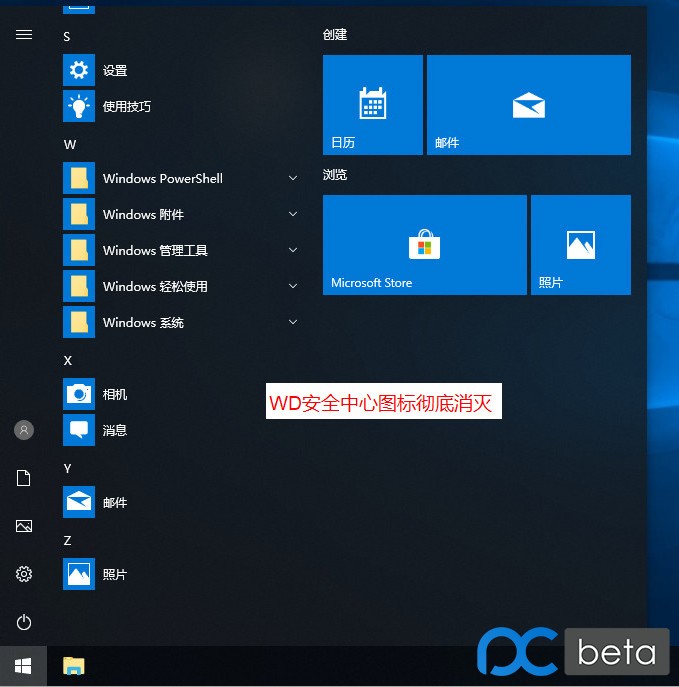
Task: Click the 相机 app label
Action: [115, 394]
